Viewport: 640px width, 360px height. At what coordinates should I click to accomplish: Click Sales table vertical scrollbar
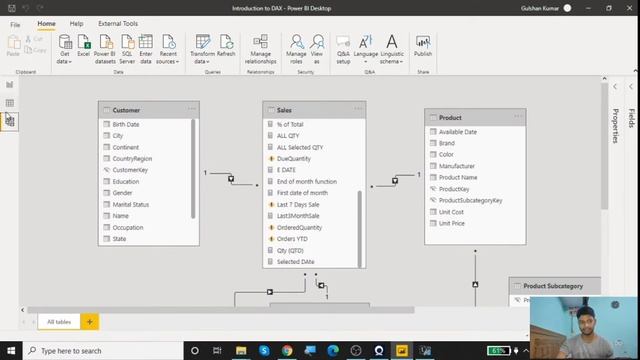[x=360, y=229]
